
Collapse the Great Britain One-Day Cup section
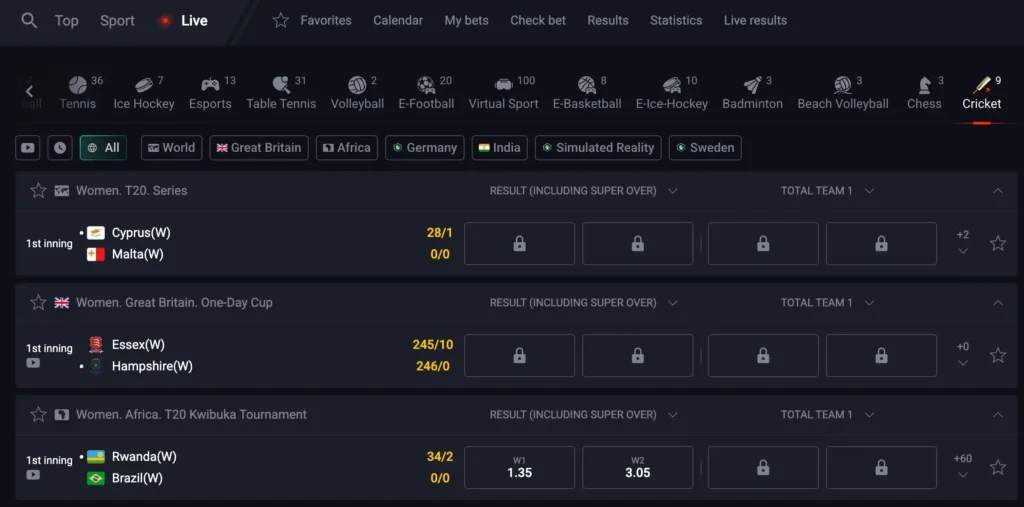tap(997, 303)
